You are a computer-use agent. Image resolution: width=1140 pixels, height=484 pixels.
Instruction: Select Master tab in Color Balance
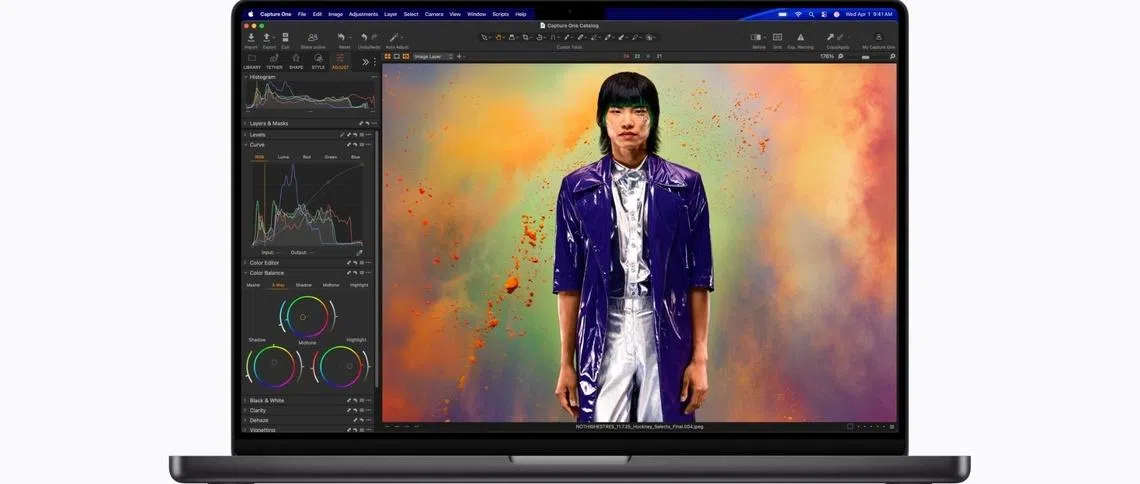click(x=253, y=285)
